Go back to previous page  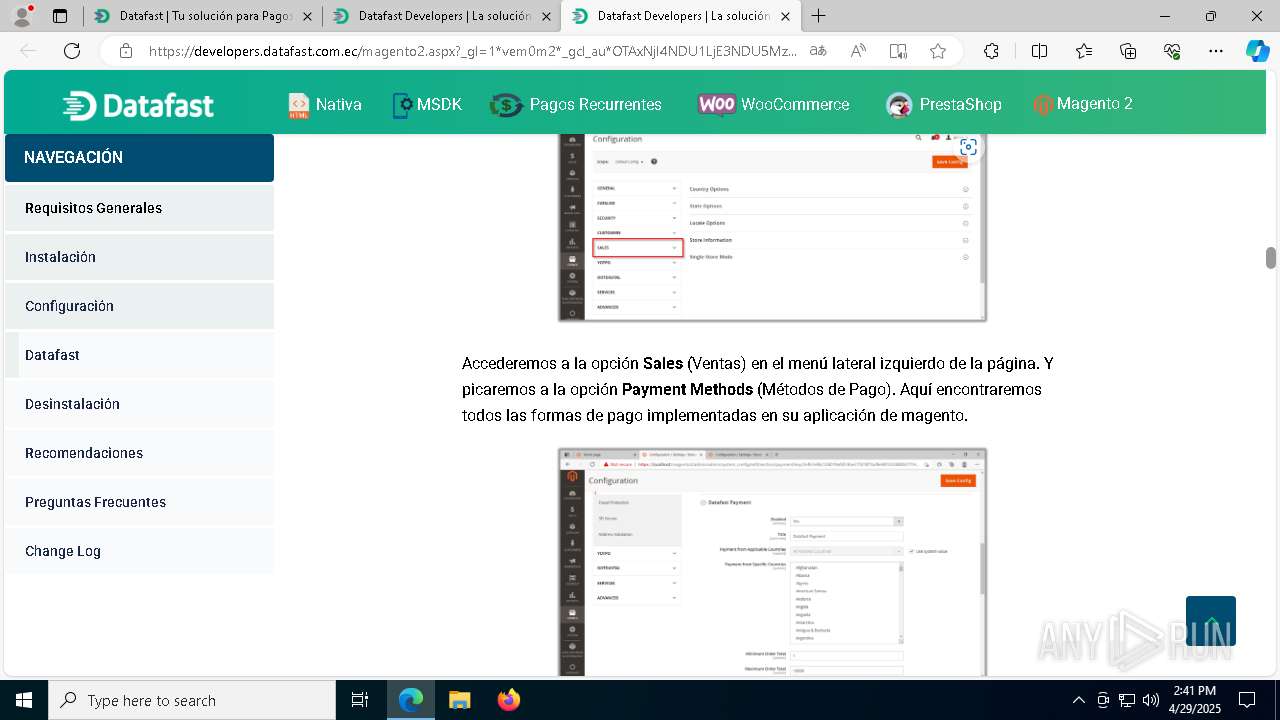coord(28,51)
